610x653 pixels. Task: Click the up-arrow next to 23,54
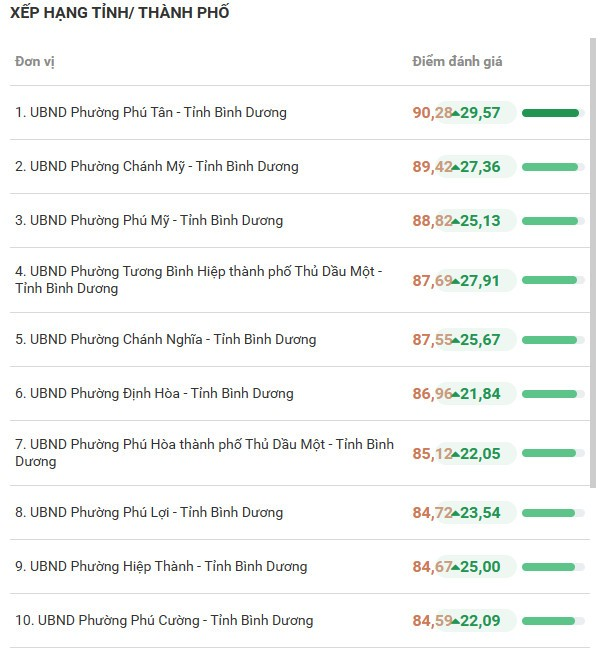pos(456,513)
